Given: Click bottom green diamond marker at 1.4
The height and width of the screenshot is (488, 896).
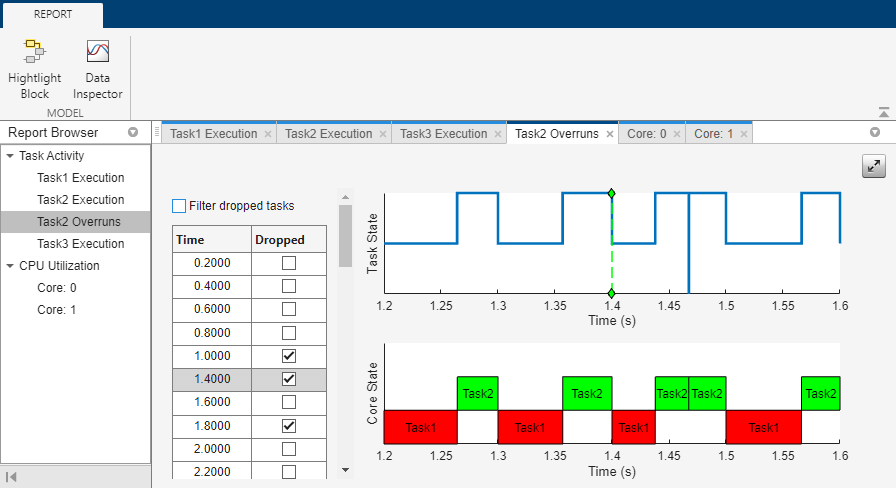Looking at the screenshot, I should pyautogui.click(x=611, y=294).
